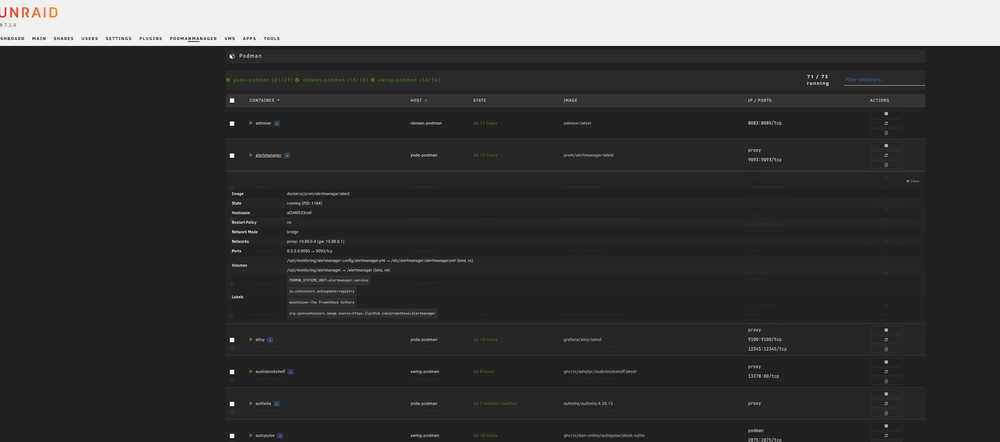Stop the adminer container
Image resolution: width=1000 pixels, height=442 pixels.
886,114
